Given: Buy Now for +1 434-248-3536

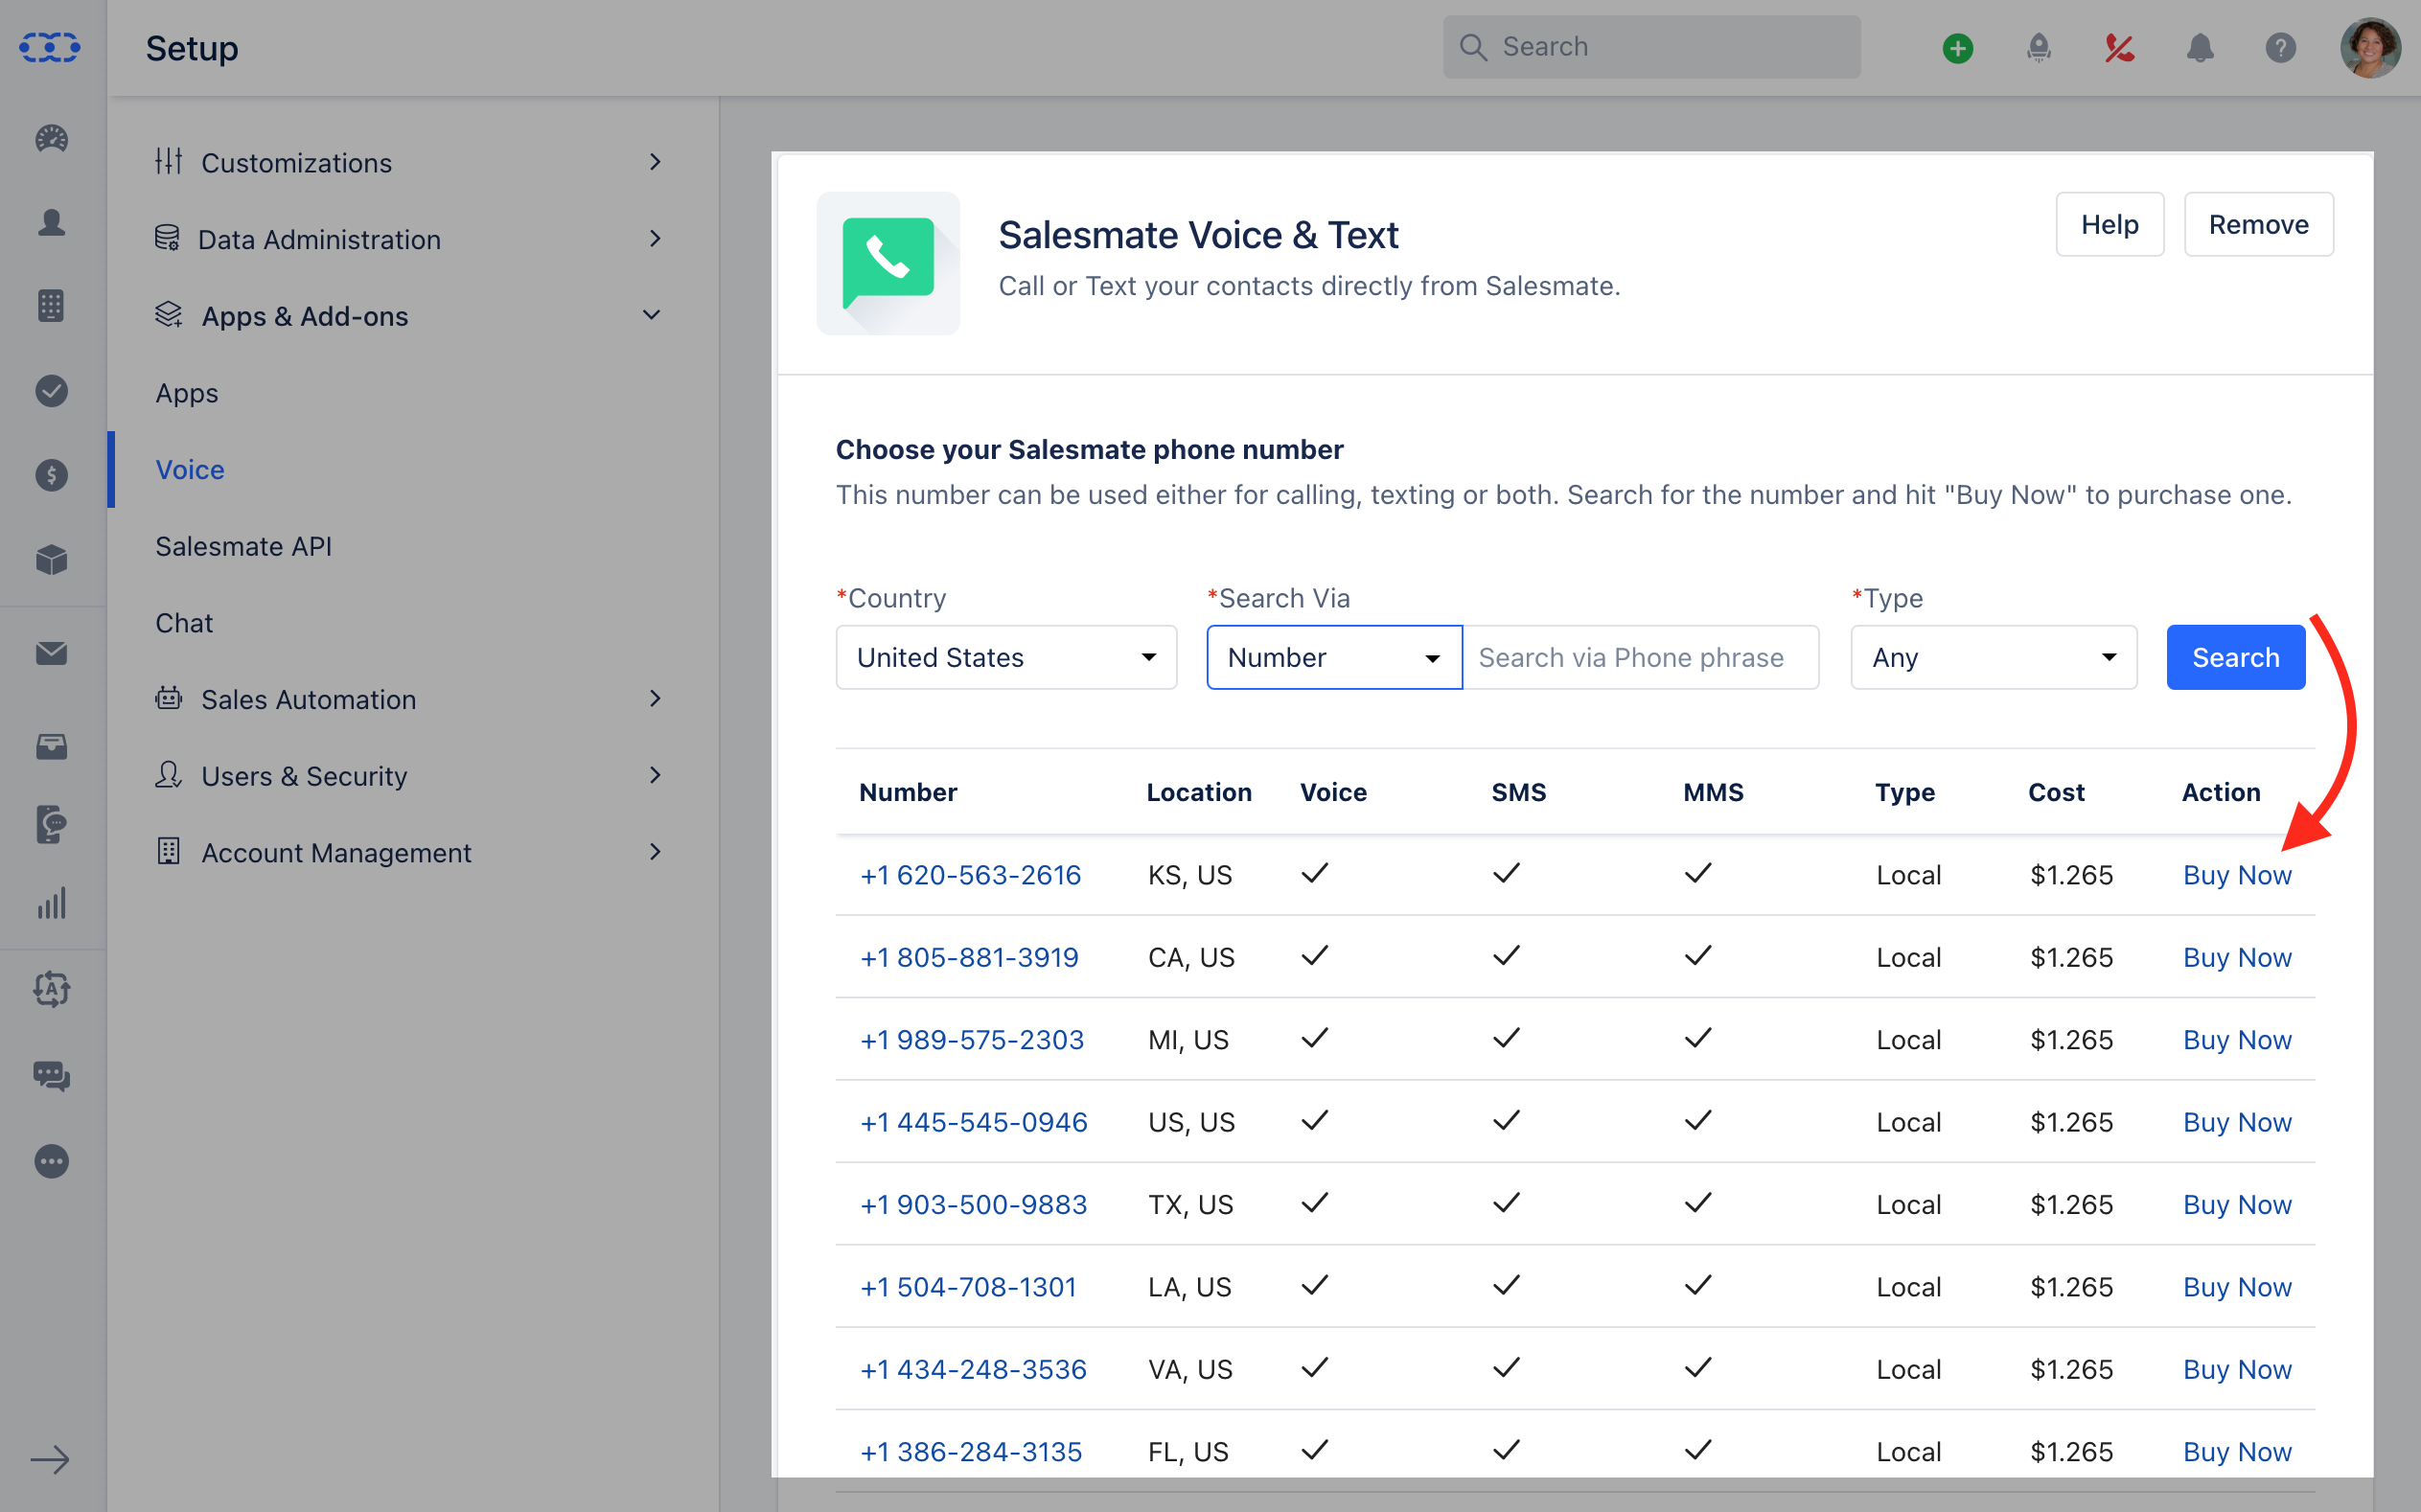Looking at the screenshot, I should pyautogui.click(x=2236, y=1369).
